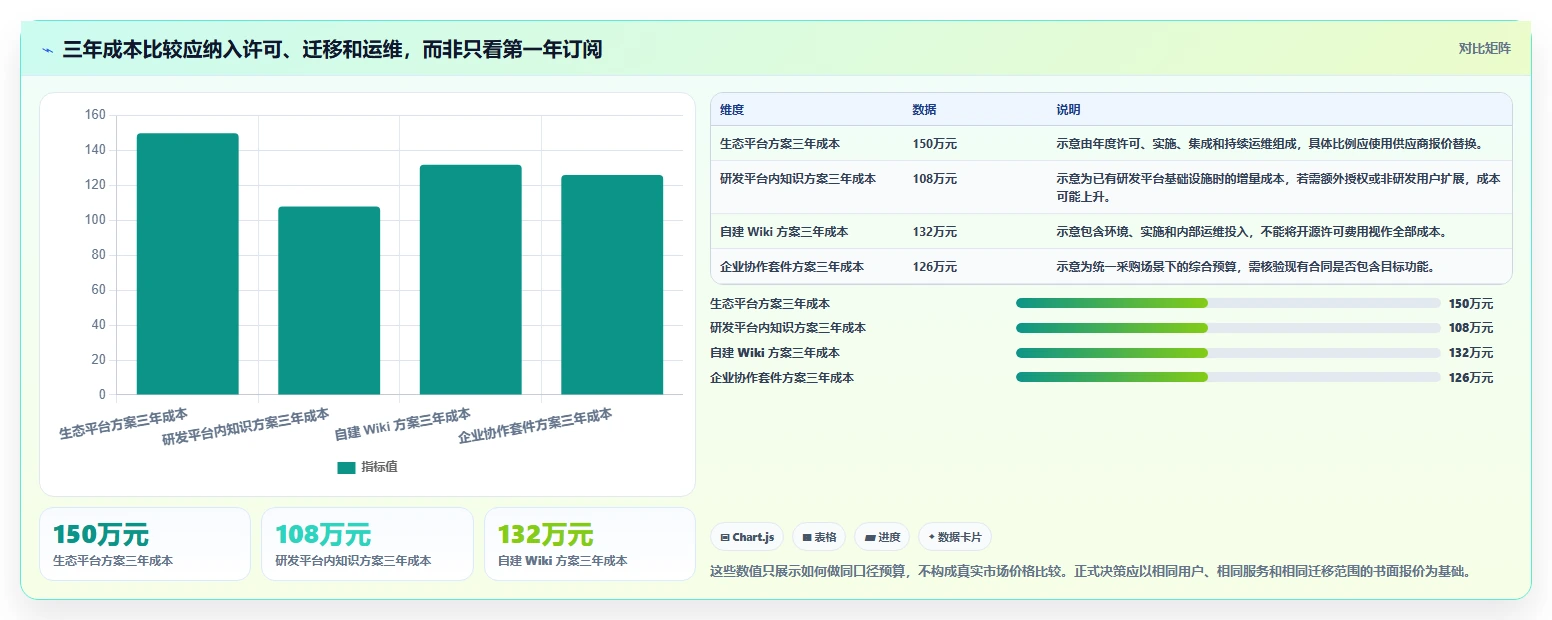Click the 126万元 value right of progress bar
1552x620 pixels.
(1470, 378)
